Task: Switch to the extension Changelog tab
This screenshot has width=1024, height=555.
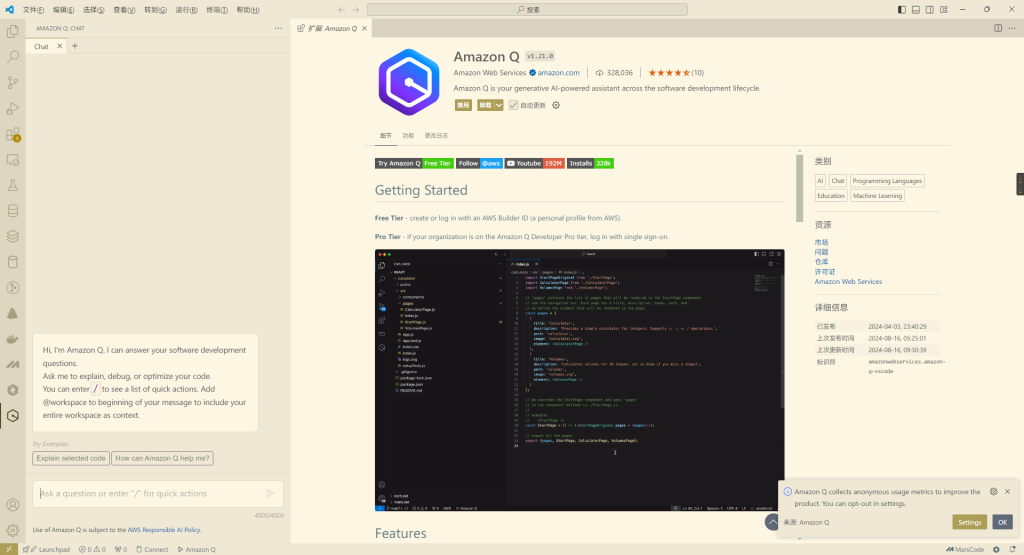Action: click(x=436, y=135)
